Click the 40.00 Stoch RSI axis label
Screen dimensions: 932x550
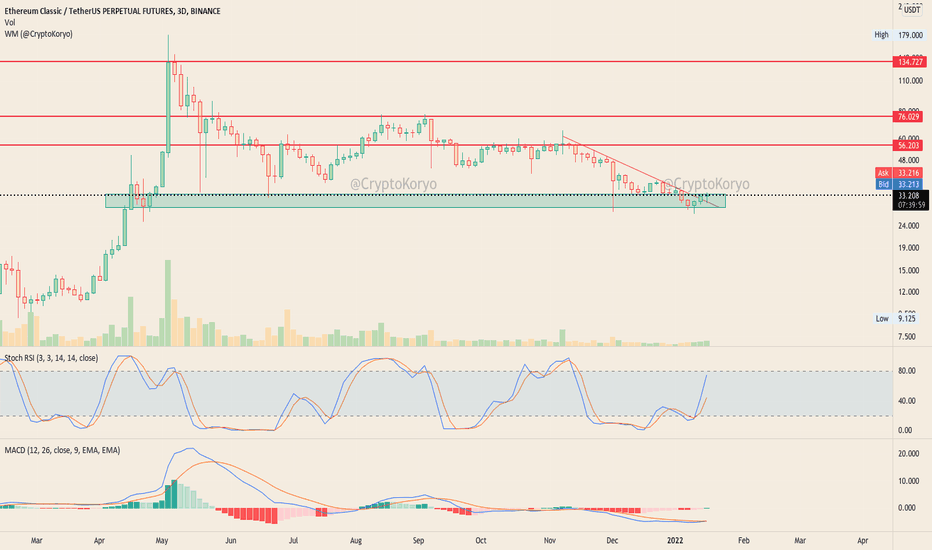pyautogui.click(x=906, y=401)
